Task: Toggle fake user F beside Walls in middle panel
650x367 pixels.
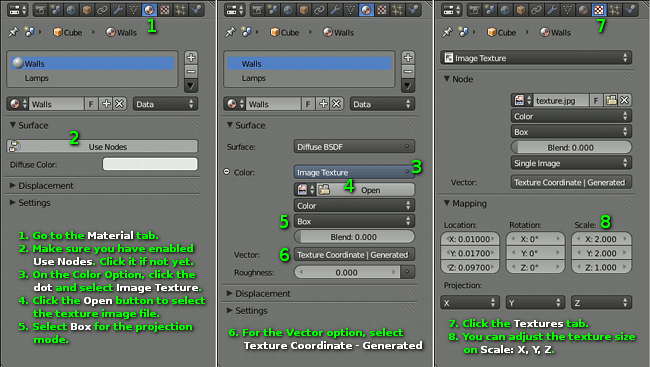Action: [x=308, y=104]
